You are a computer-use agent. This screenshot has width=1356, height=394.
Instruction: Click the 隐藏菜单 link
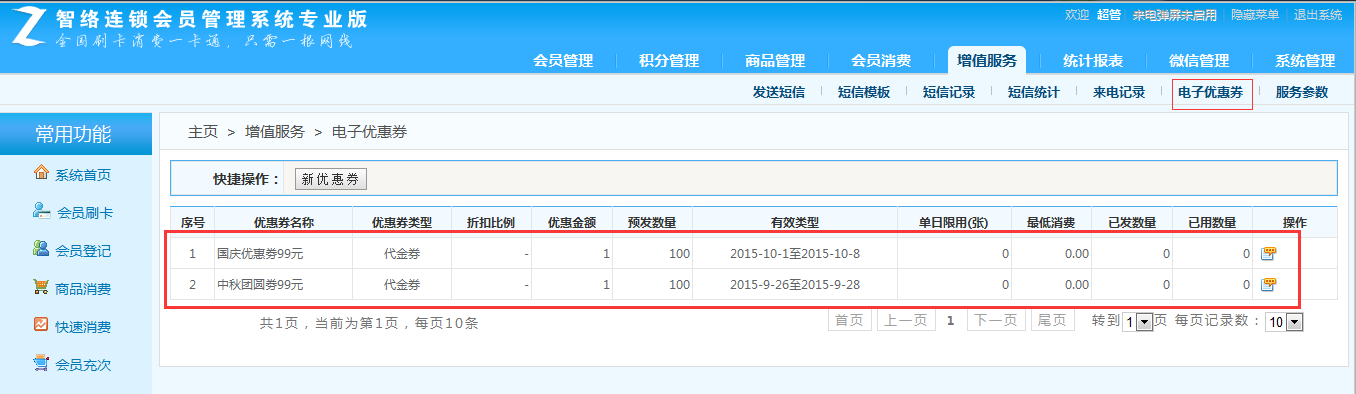(x=1255, y=15)
